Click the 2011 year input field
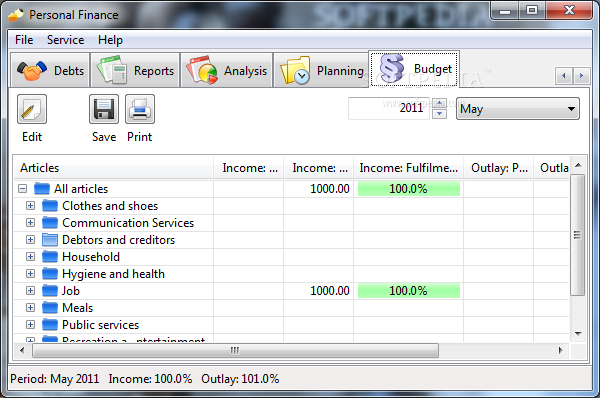 [x=390, y=108]
